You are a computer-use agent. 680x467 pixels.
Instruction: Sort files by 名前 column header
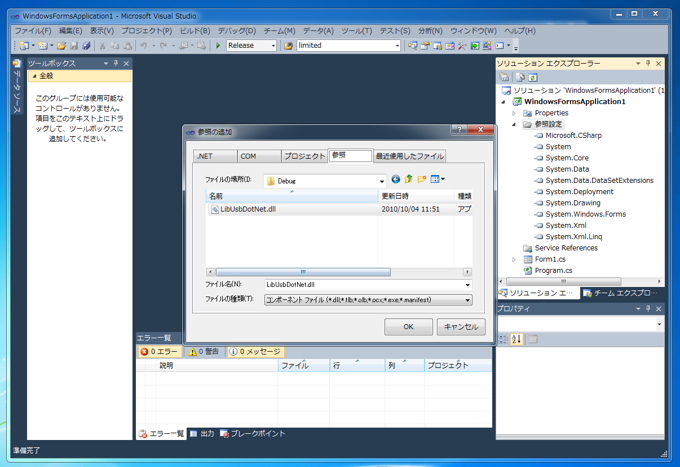[x=292, y=196]
